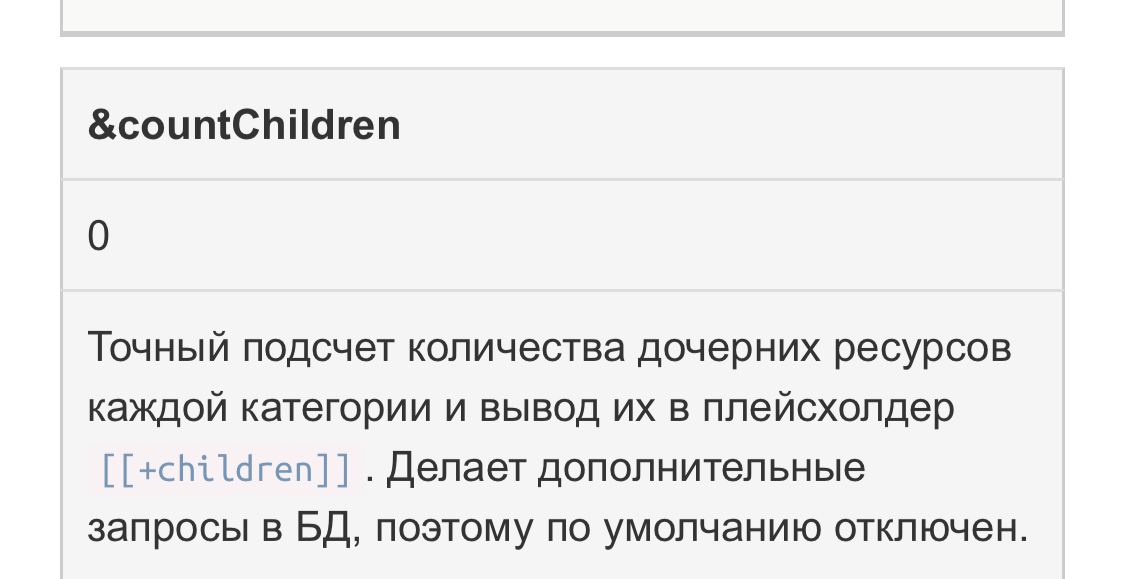
Task: Click the word "подсчет"
Action: click(319, 348)
